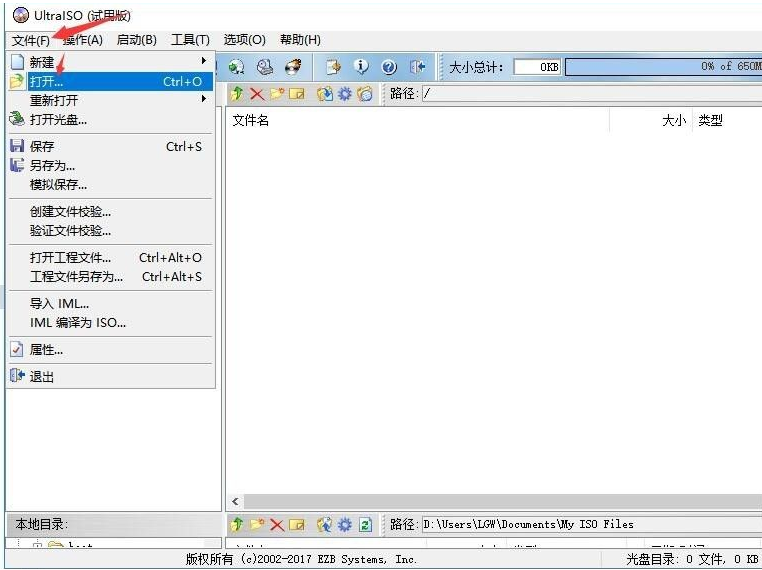Click the gear settings icon in the upper file toolbar

coord(344,94)
